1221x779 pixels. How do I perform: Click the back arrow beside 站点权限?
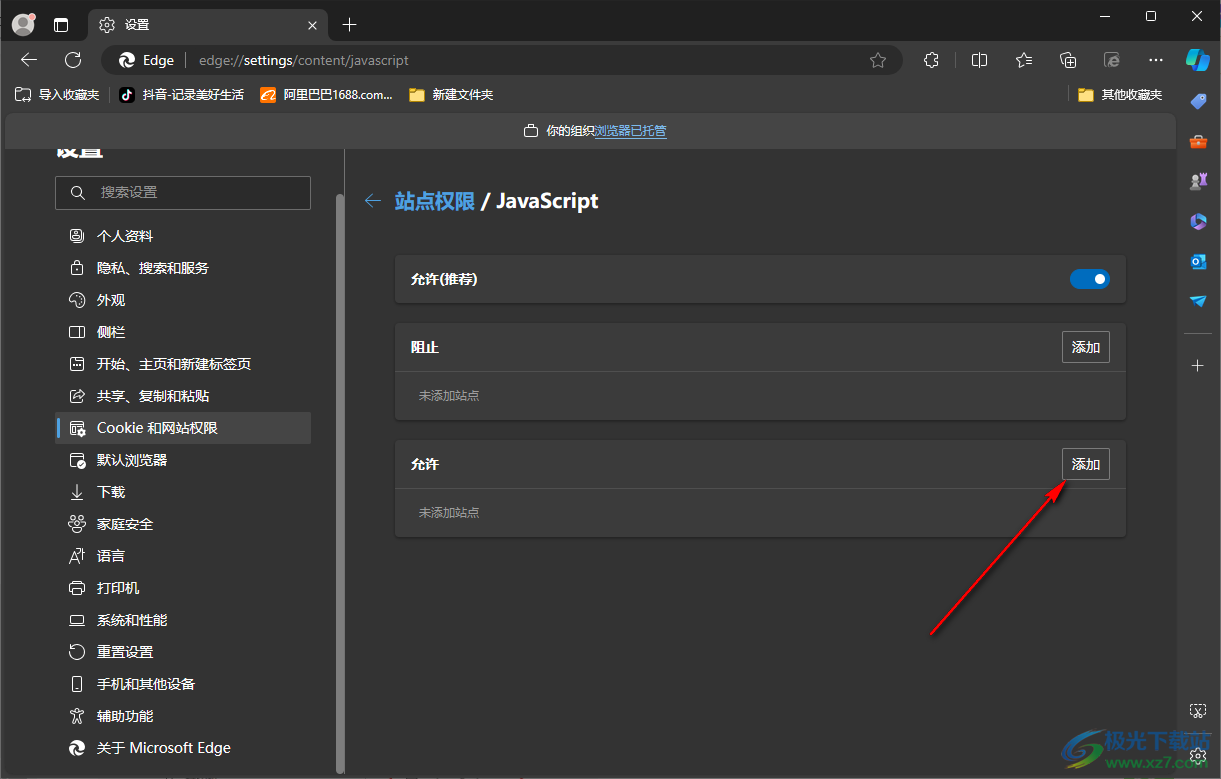(x=373, y=201)
